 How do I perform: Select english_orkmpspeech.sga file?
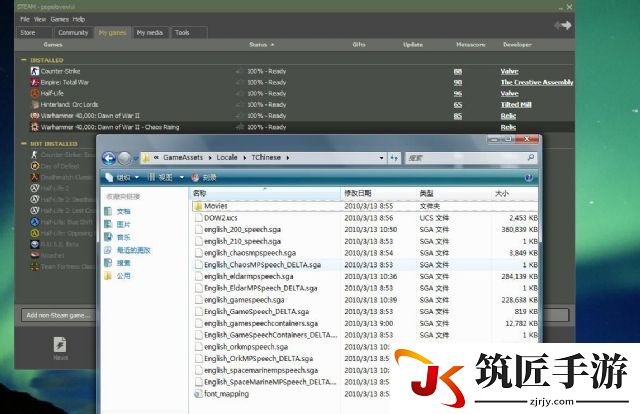(246, 347)
